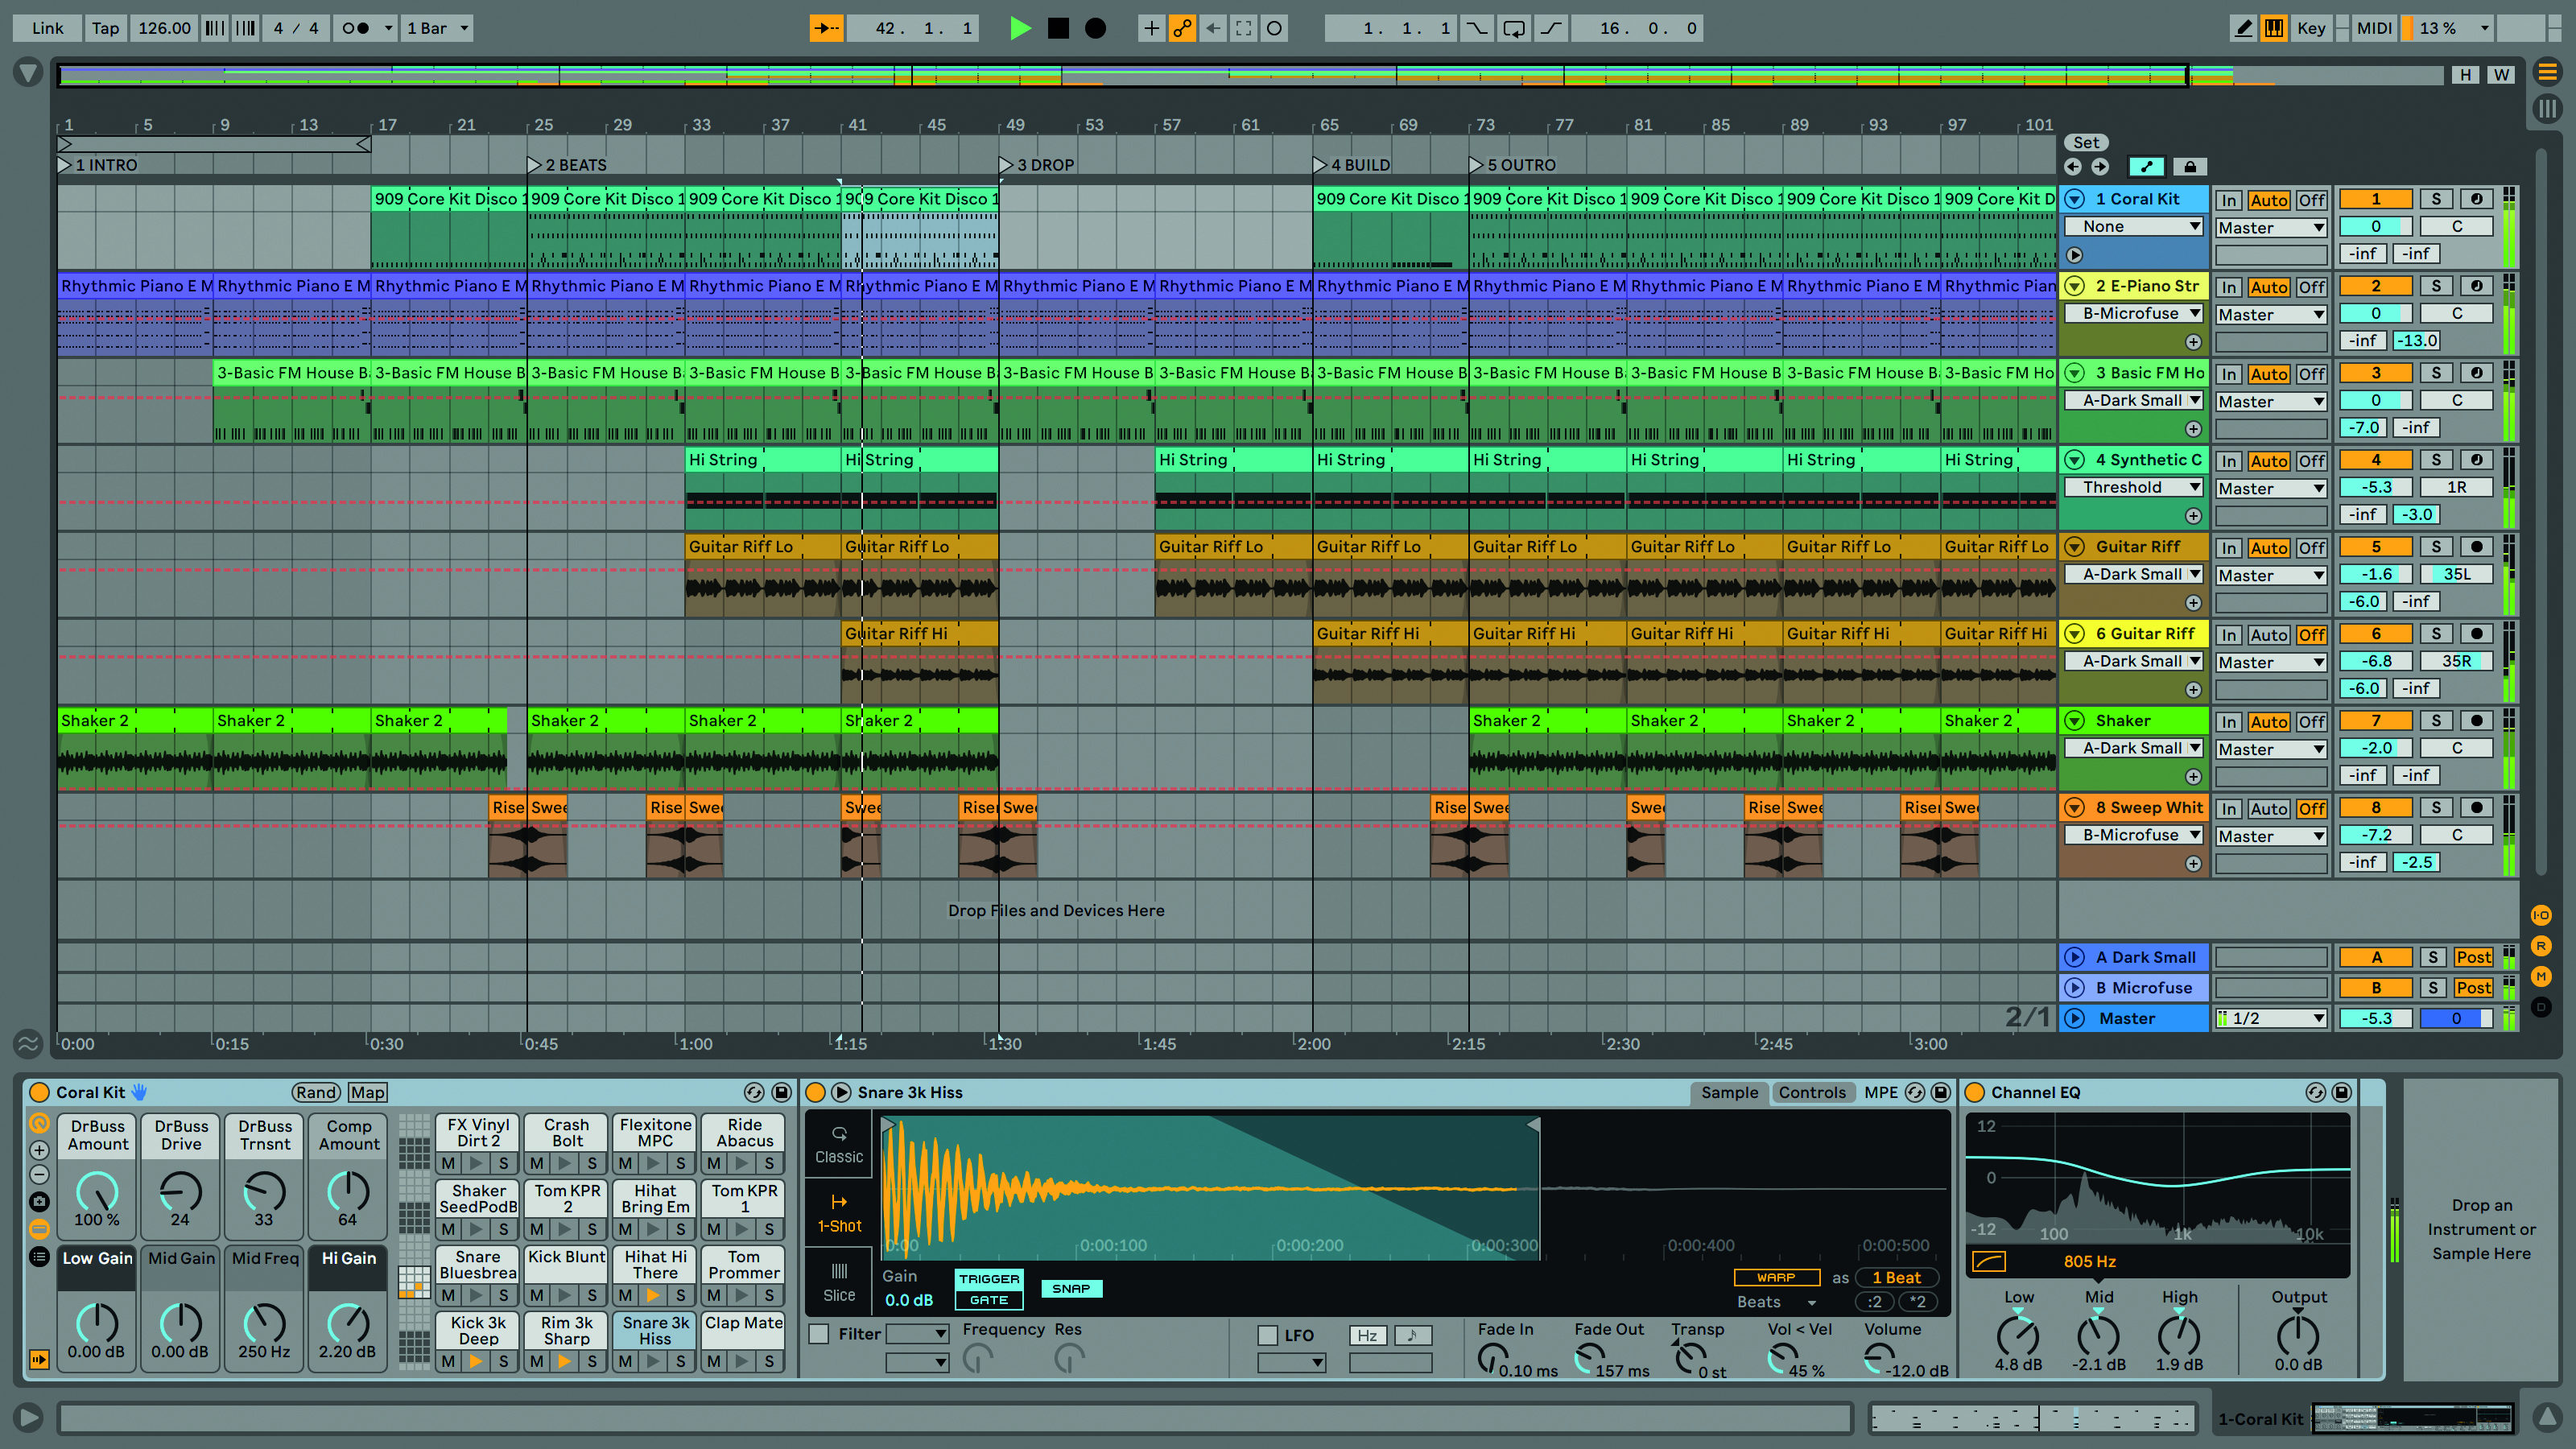Select 1-Shot playback mode
This screenshot has width=2576, height=1449.
click(839, 1213)
